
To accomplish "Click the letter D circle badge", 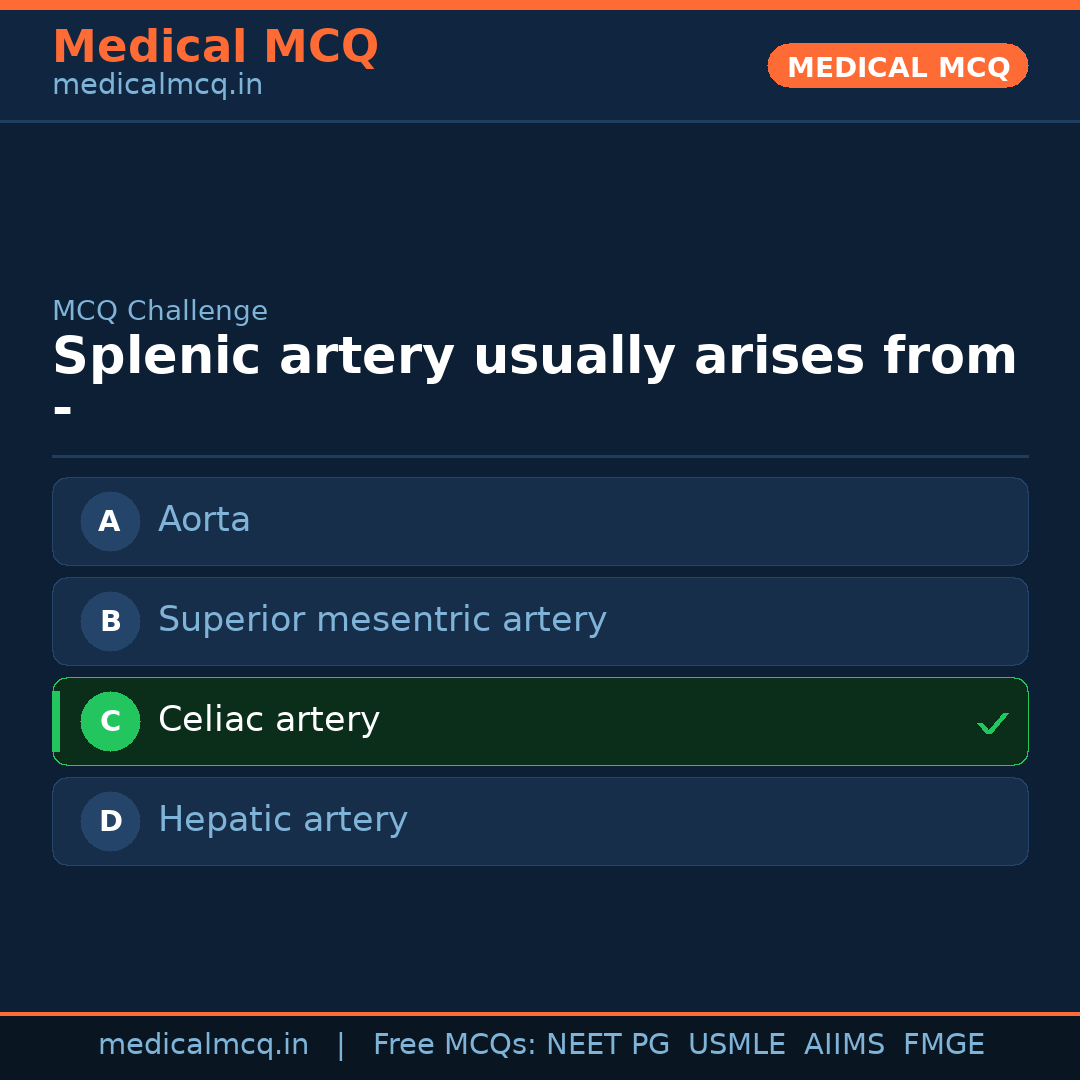I will coord(110,821).
